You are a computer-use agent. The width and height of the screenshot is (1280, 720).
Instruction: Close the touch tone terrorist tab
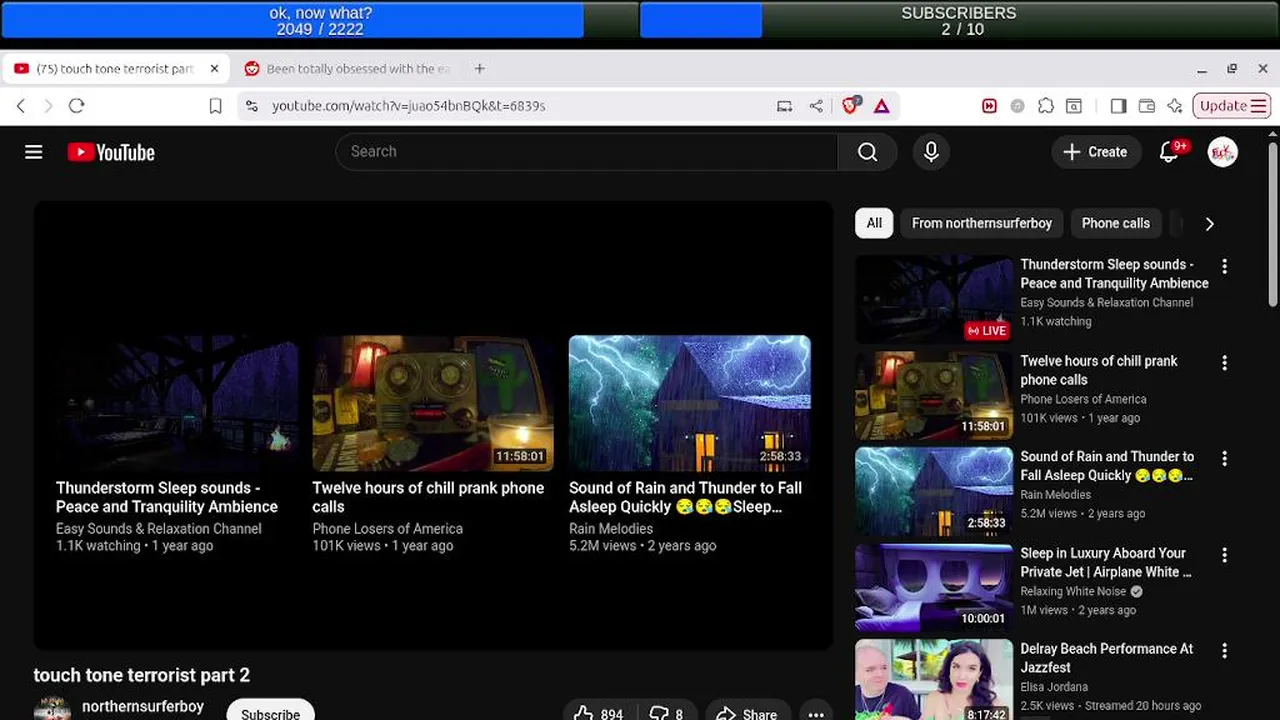[214, 69]
